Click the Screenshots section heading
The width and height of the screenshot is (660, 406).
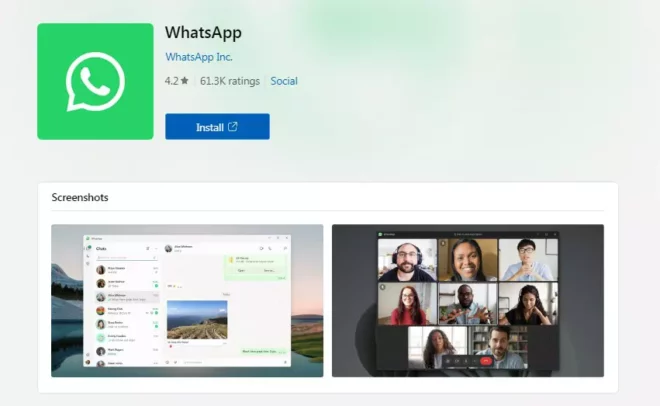[x=80, y=197]
